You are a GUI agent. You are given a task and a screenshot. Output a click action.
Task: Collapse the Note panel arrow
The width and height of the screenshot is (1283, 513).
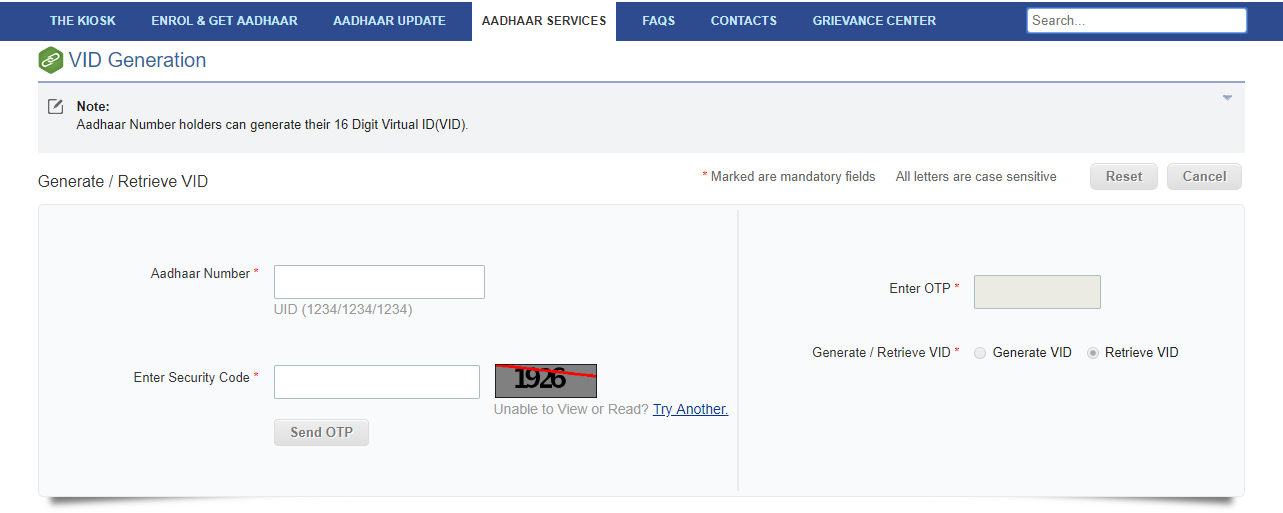coord(1227,98)
